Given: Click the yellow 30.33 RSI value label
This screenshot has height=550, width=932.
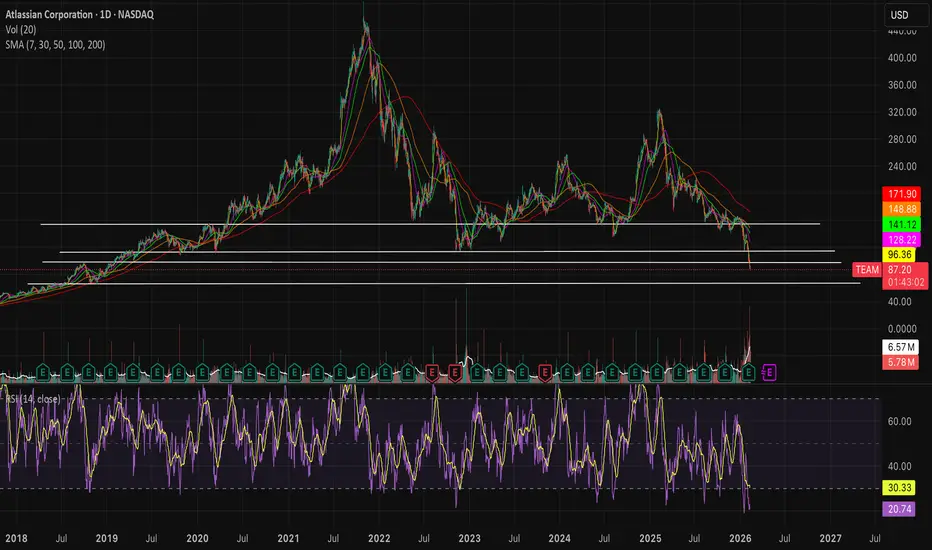Looking at the screenshot, I should [x=899, y=488].
